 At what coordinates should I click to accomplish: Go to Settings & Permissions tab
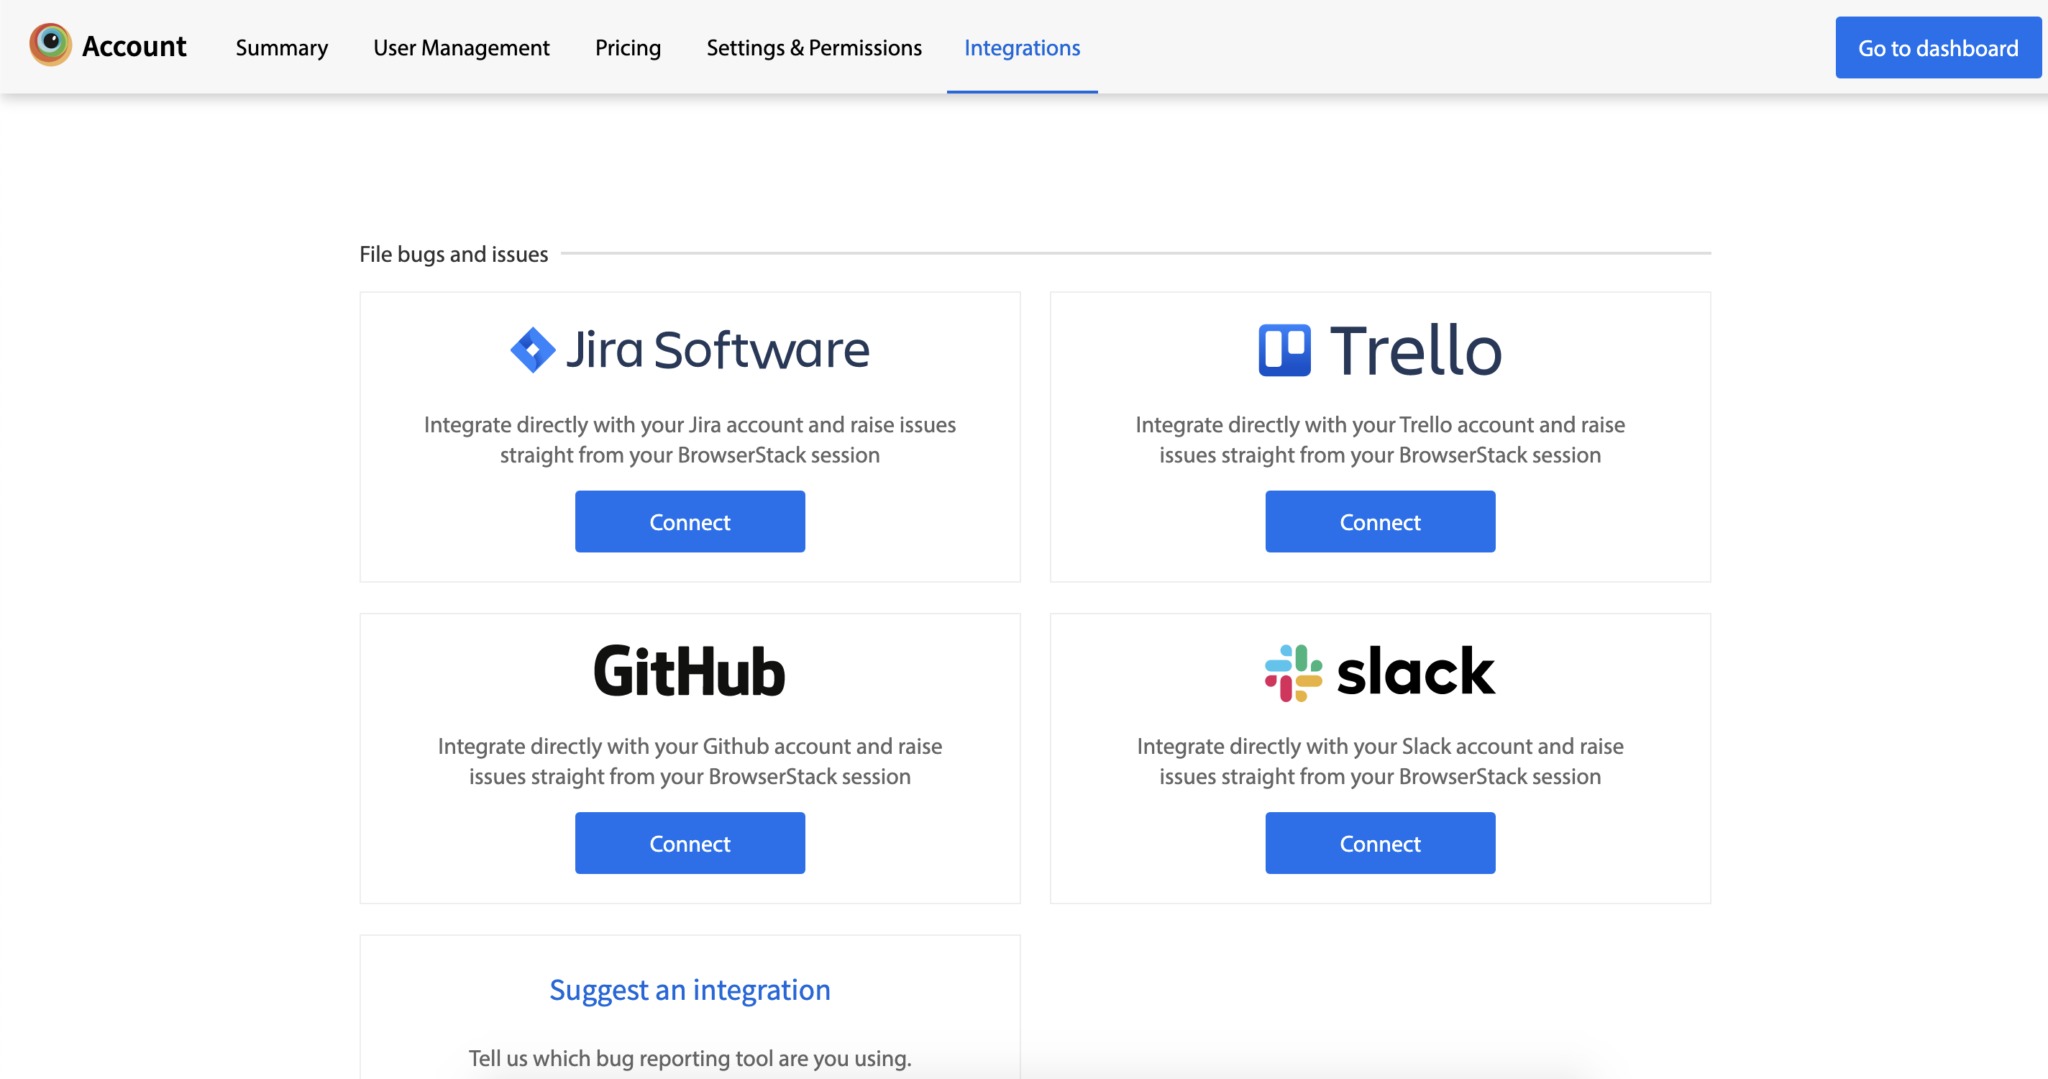(814, 48)
